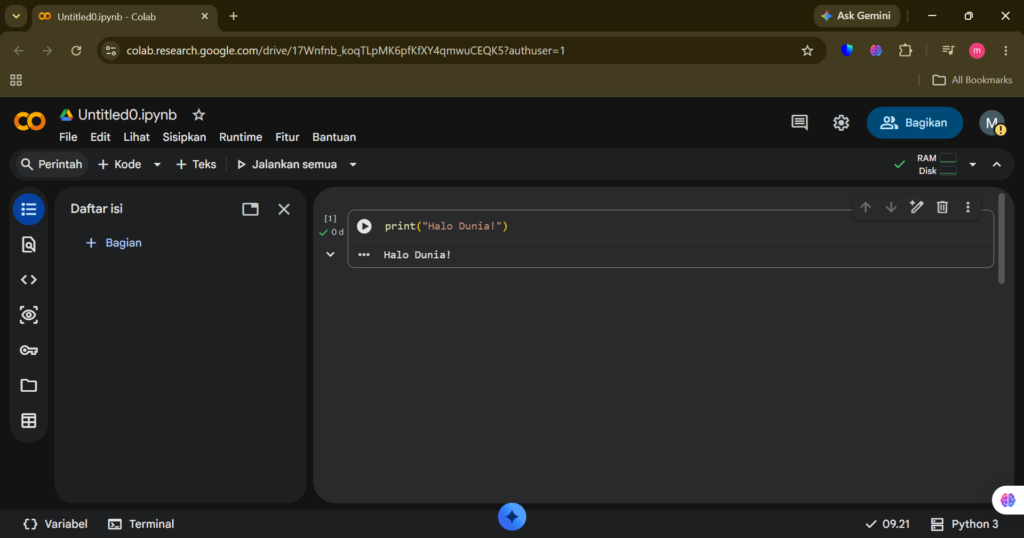
Task: Open the Variabel panel
Action: point(56,524)
